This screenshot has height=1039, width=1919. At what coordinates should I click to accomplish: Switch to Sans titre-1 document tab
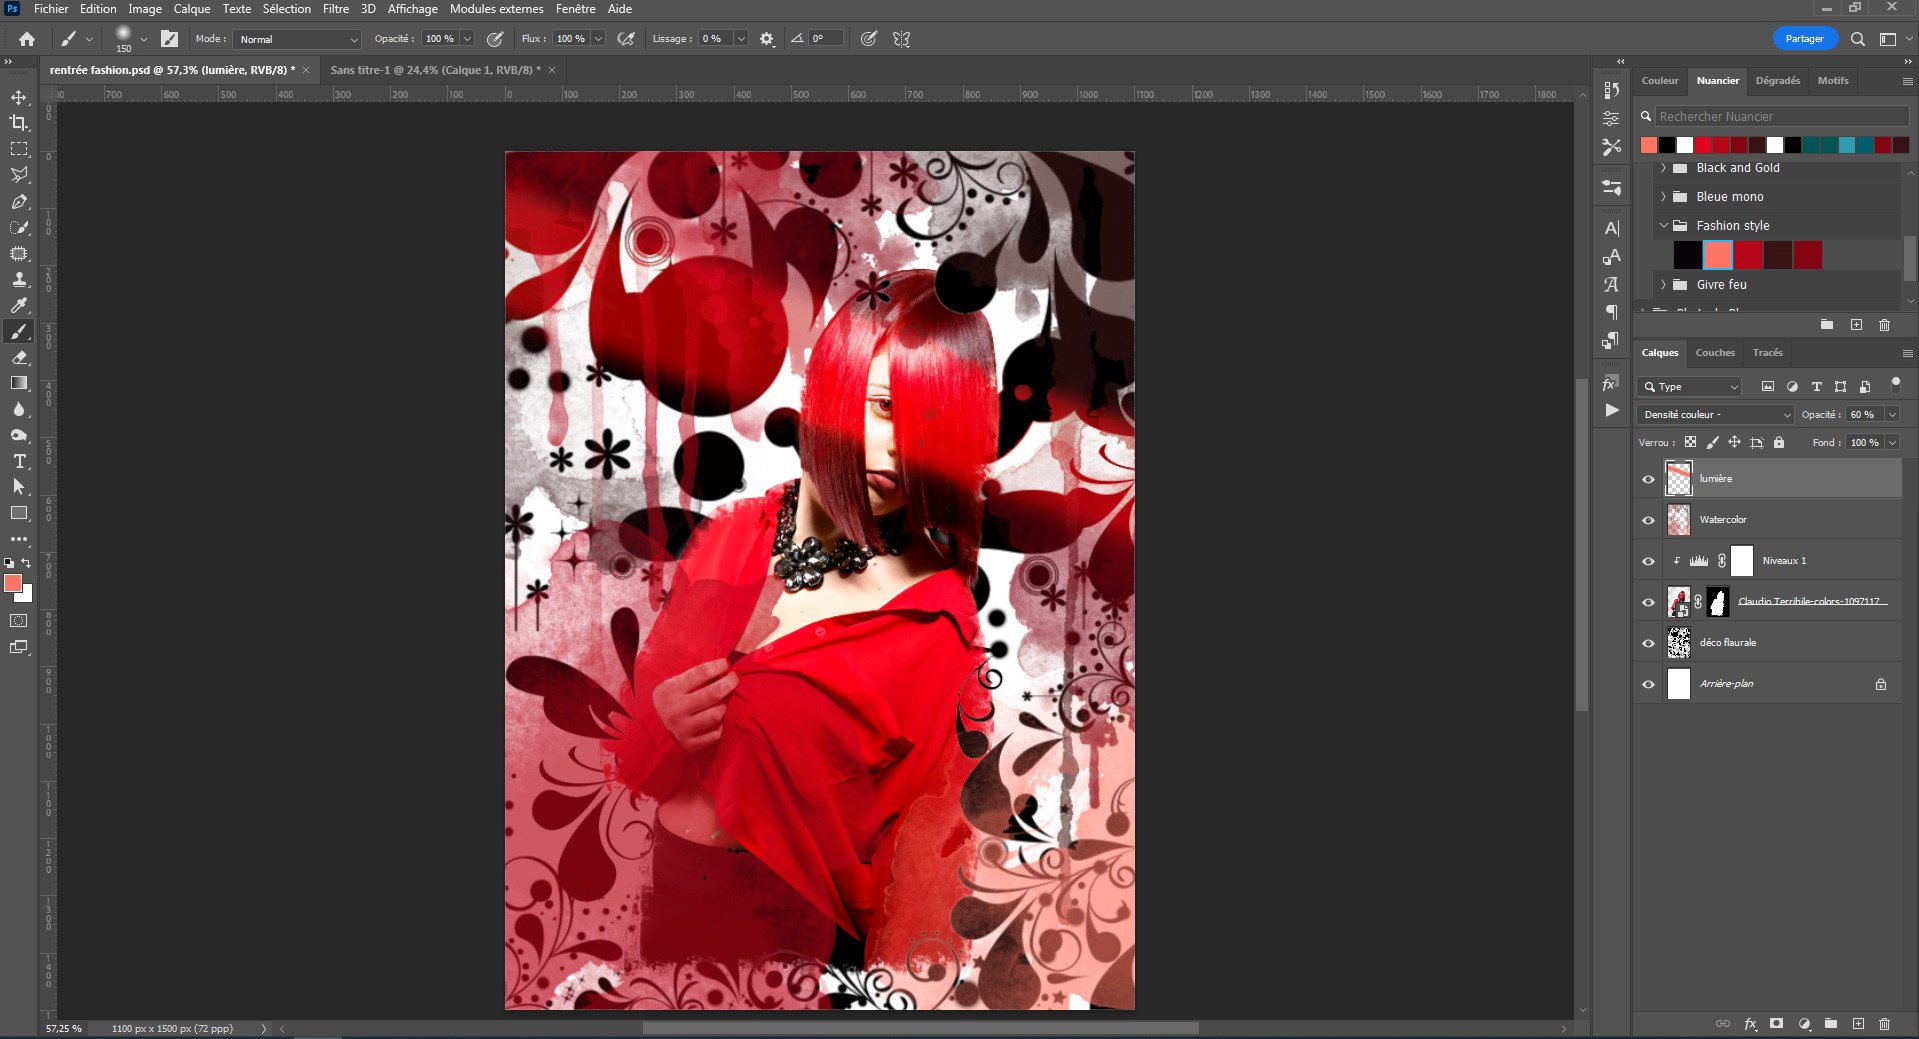pos(435,70)
